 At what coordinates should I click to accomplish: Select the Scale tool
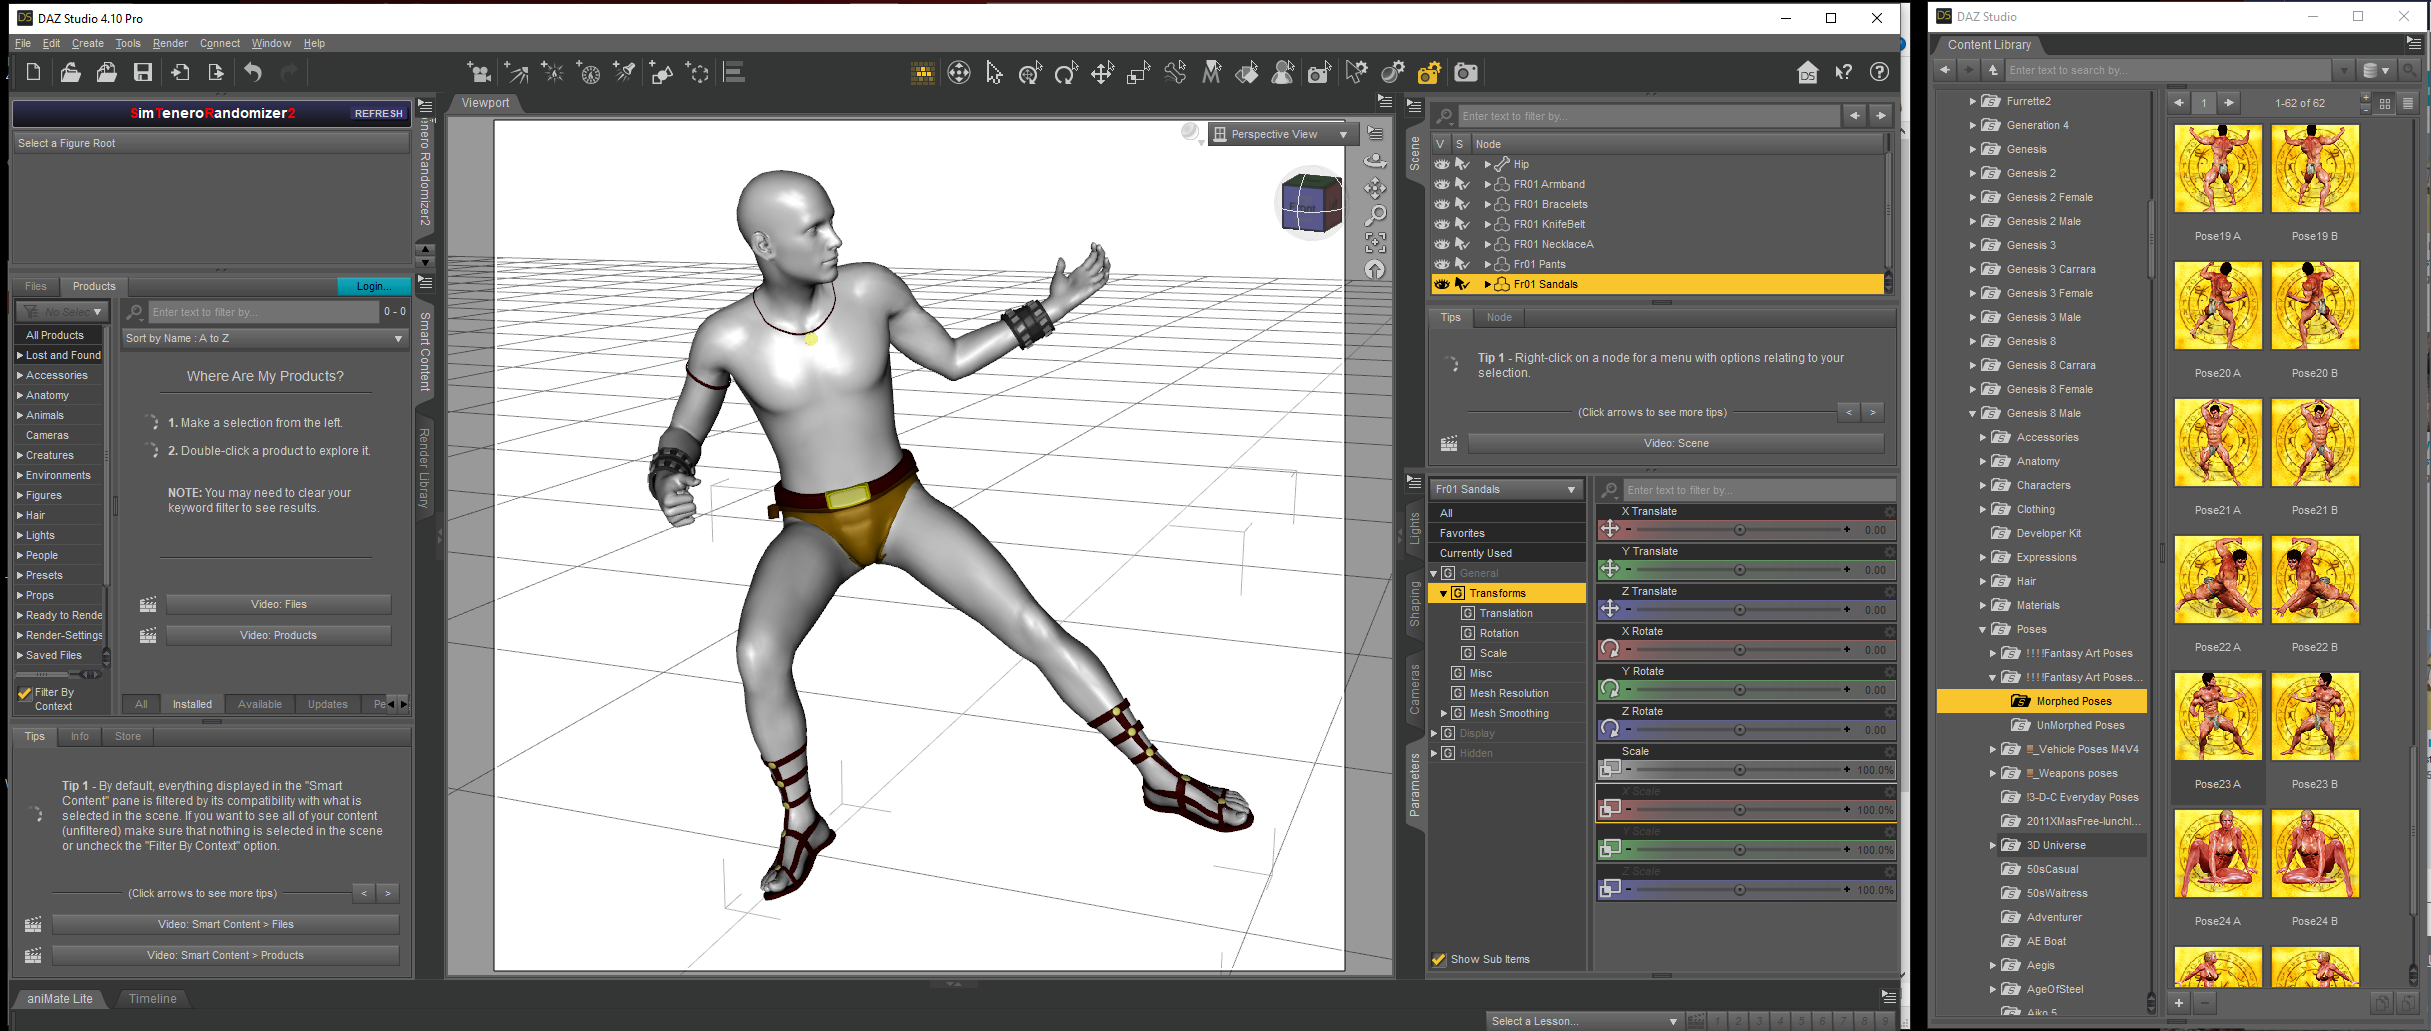[1138, 72]
